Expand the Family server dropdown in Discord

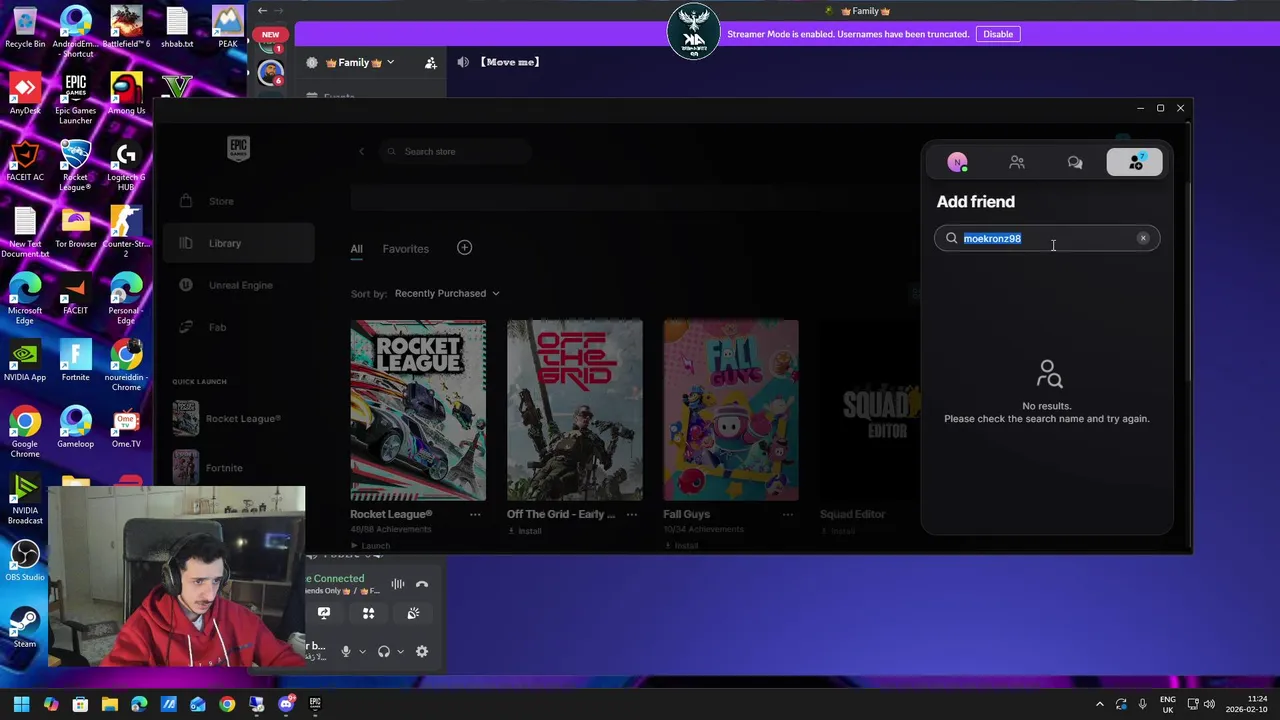click(390, 62)
